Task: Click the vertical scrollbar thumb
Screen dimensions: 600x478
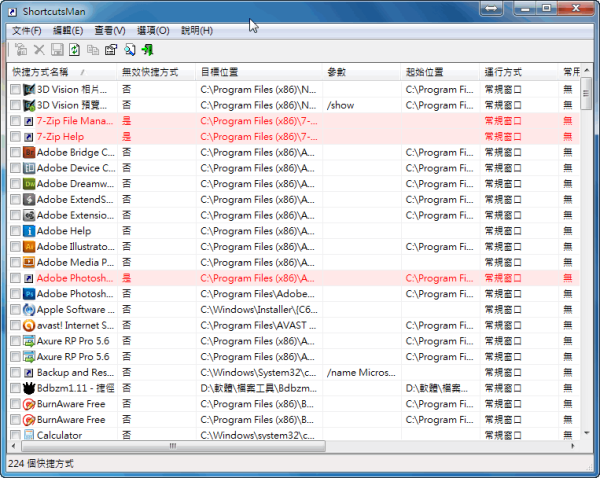Action: (x=586, y=93)
